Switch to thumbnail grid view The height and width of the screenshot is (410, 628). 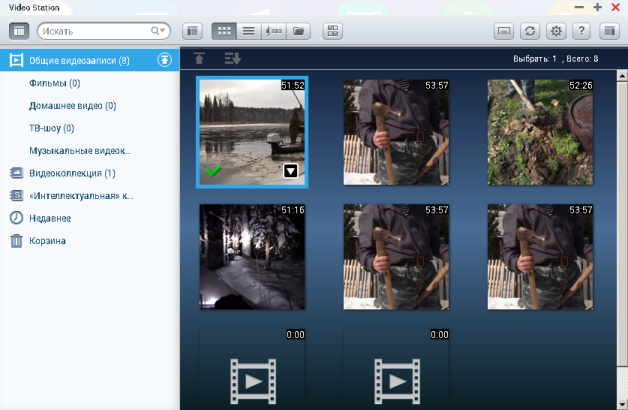pos(224,31)
